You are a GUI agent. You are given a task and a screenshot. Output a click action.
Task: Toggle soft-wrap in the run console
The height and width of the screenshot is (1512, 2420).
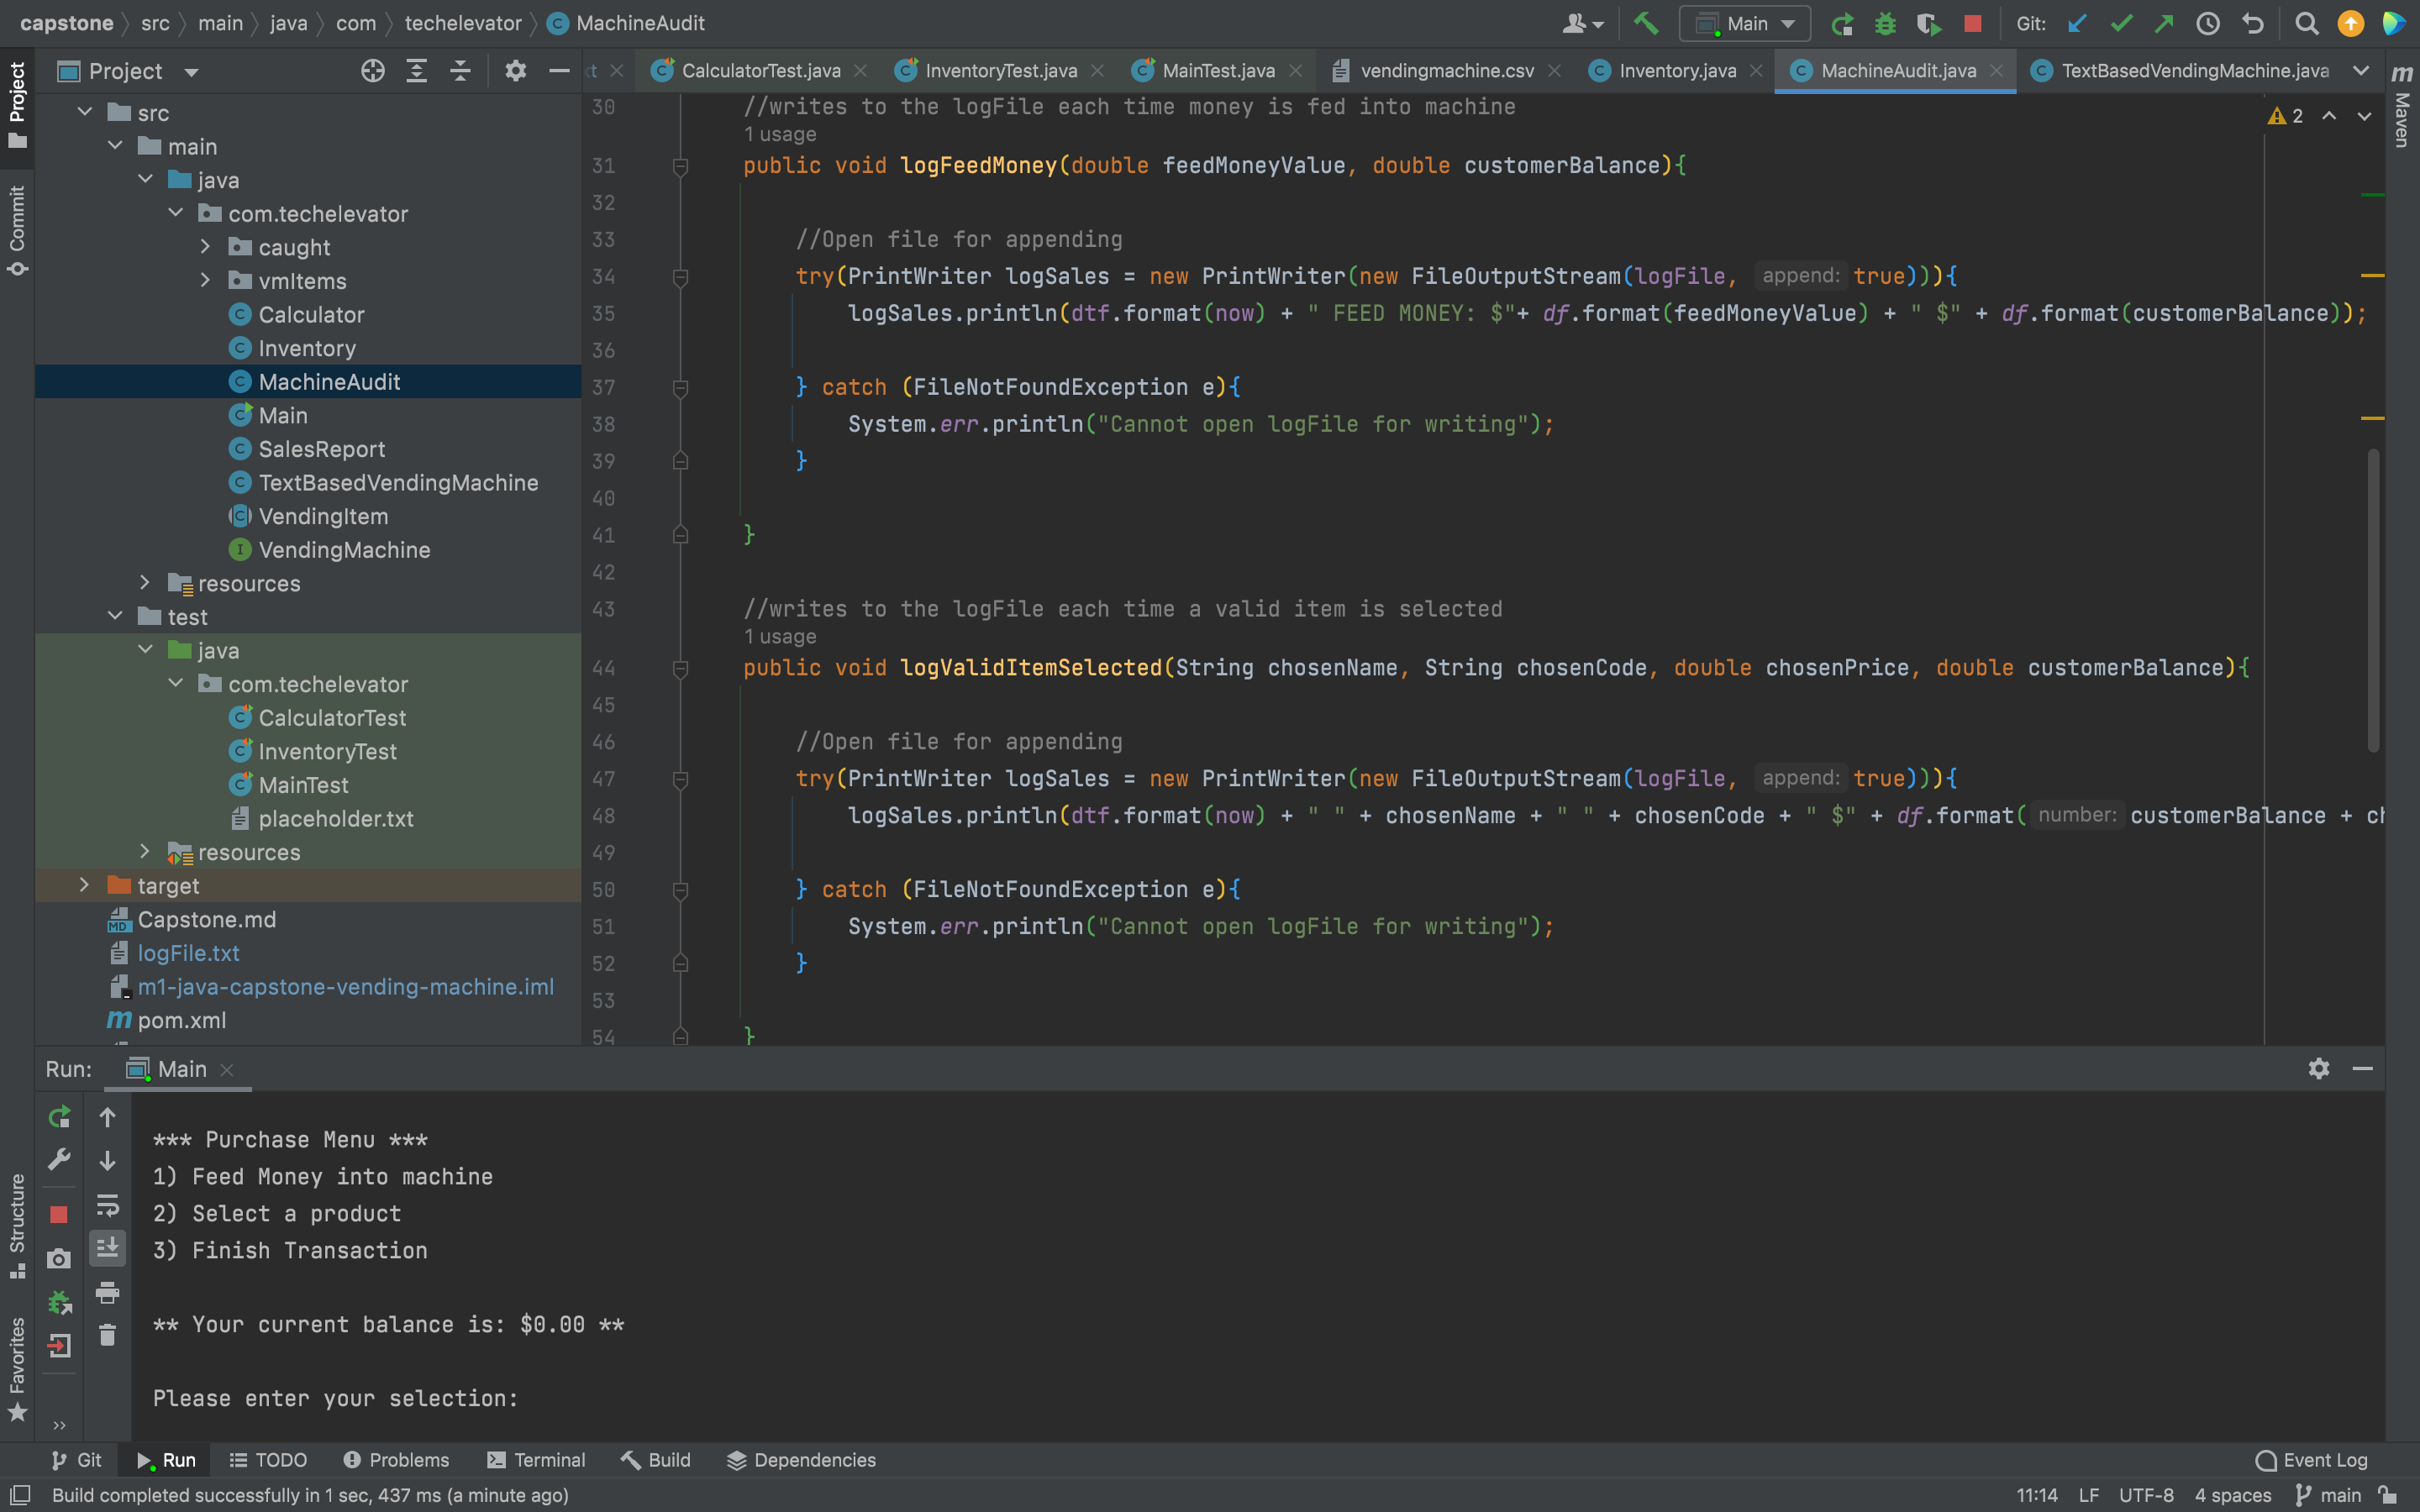coord(108,1207)
